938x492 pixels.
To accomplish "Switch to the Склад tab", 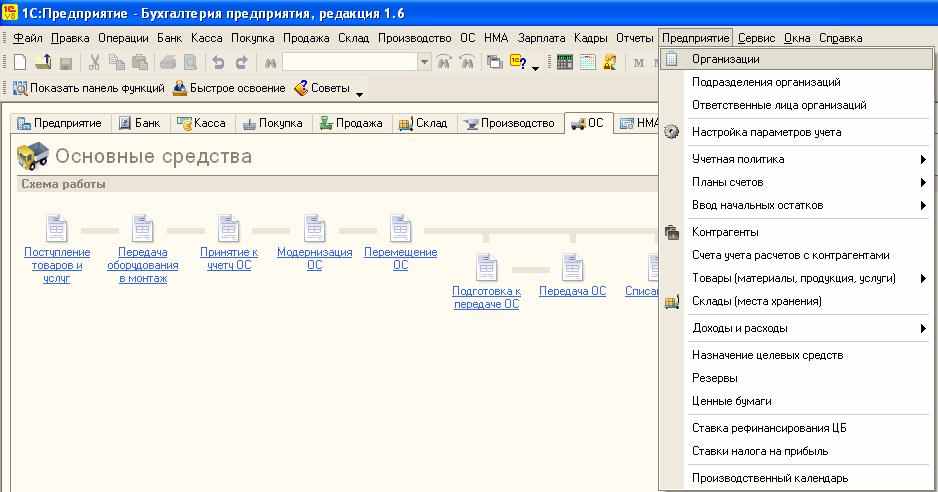I will coord(424,123).
